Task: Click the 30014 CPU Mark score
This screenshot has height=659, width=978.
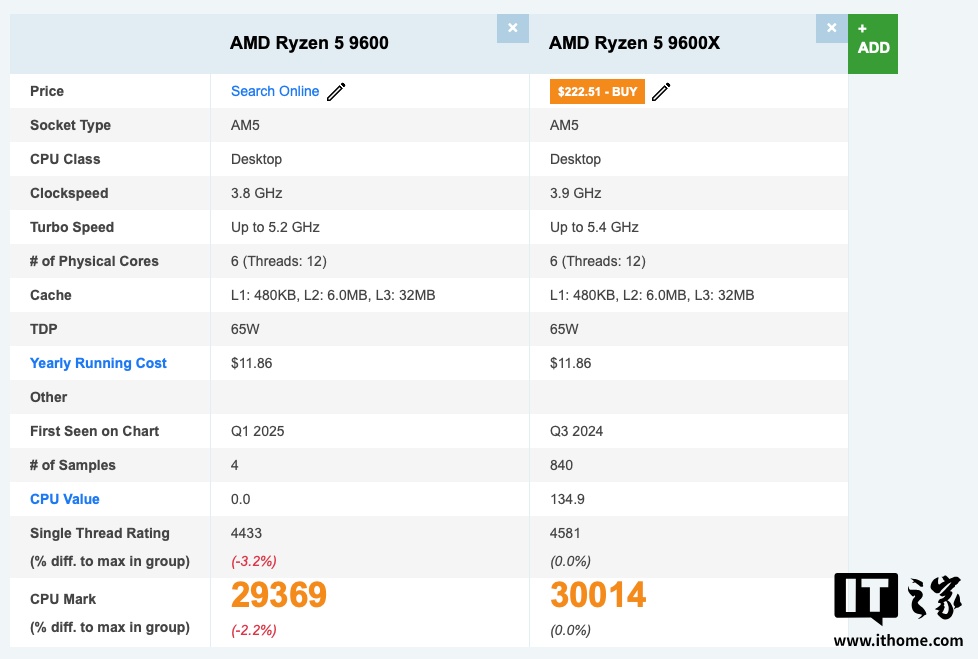Action: 598,595
